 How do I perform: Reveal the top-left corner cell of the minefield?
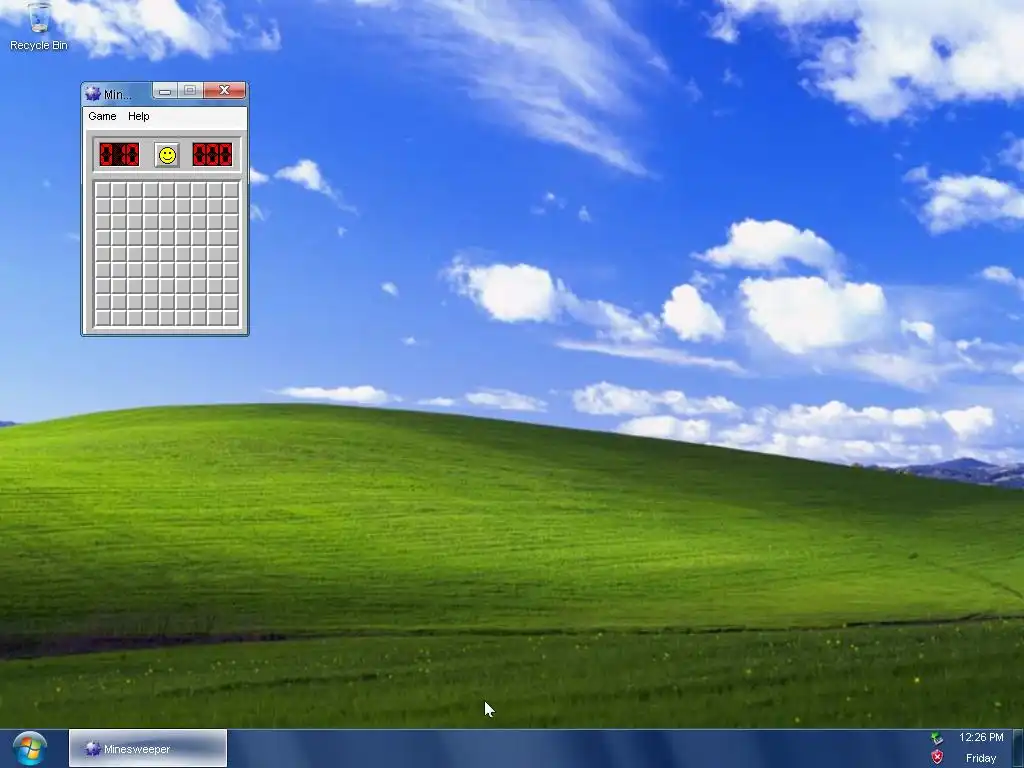[103, 190]
